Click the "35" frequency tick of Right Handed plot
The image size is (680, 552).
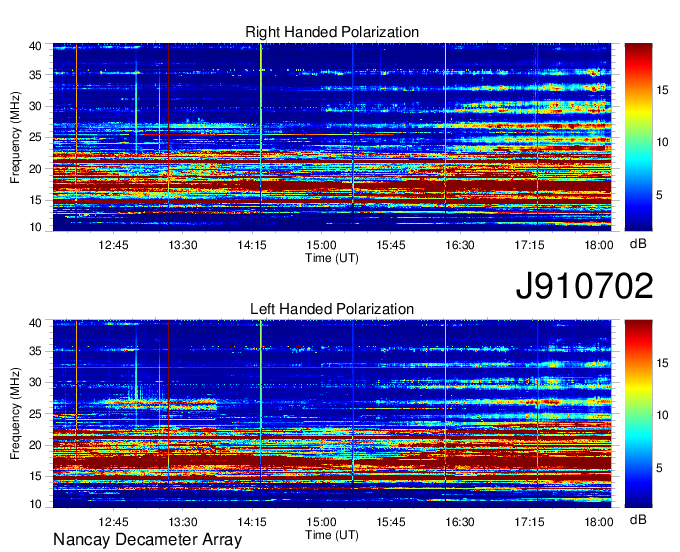pos(35,75)
